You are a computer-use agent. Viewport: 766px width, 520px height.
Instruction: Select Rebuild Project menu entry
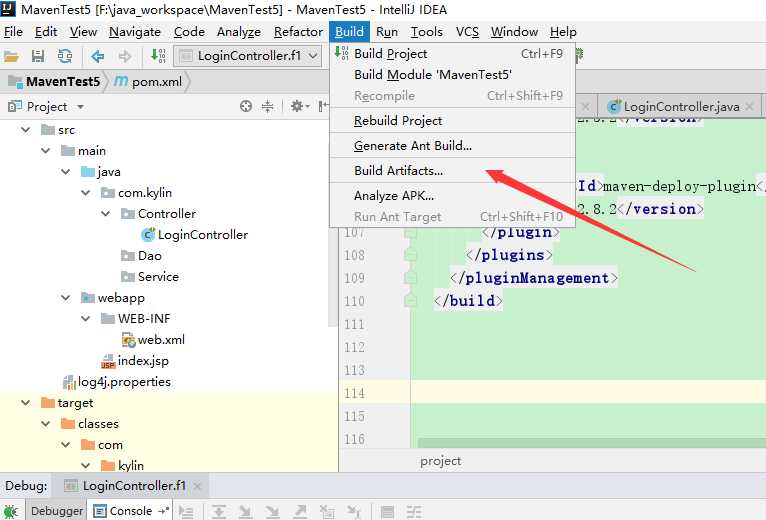point(452,121)
